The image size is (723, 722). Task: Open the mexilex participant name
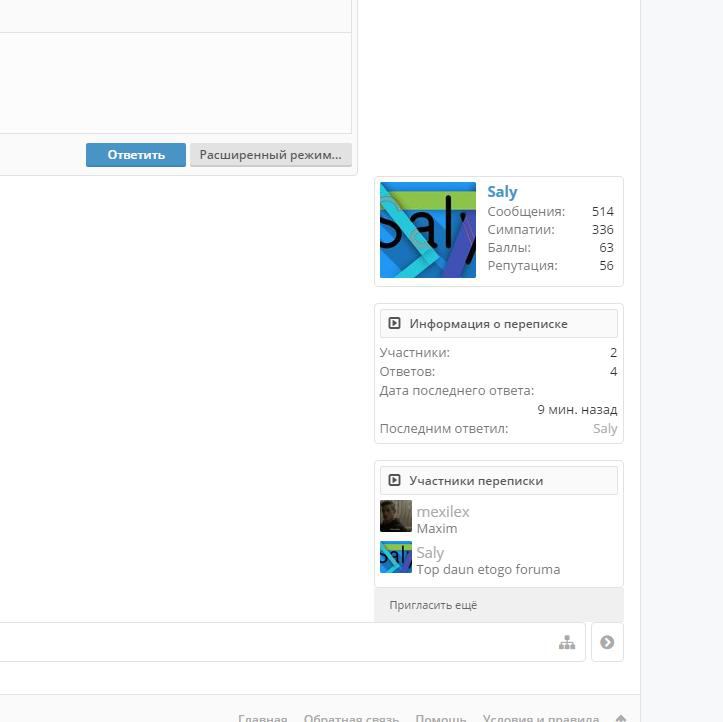(443, 512)
